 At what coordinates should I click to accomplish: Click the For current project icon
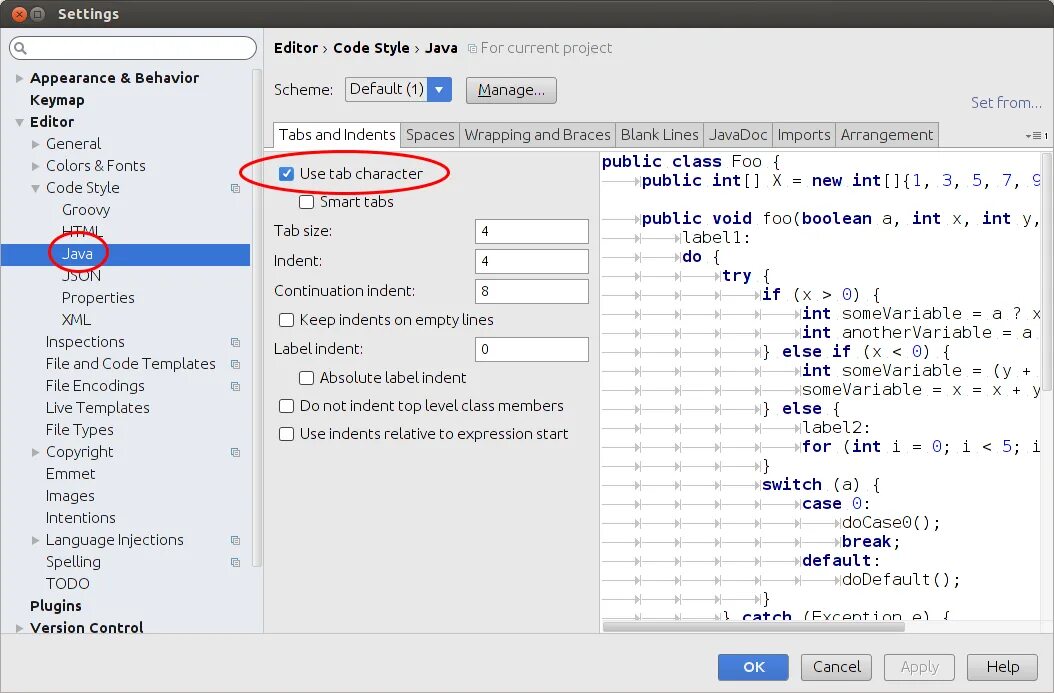click(473, 48)
